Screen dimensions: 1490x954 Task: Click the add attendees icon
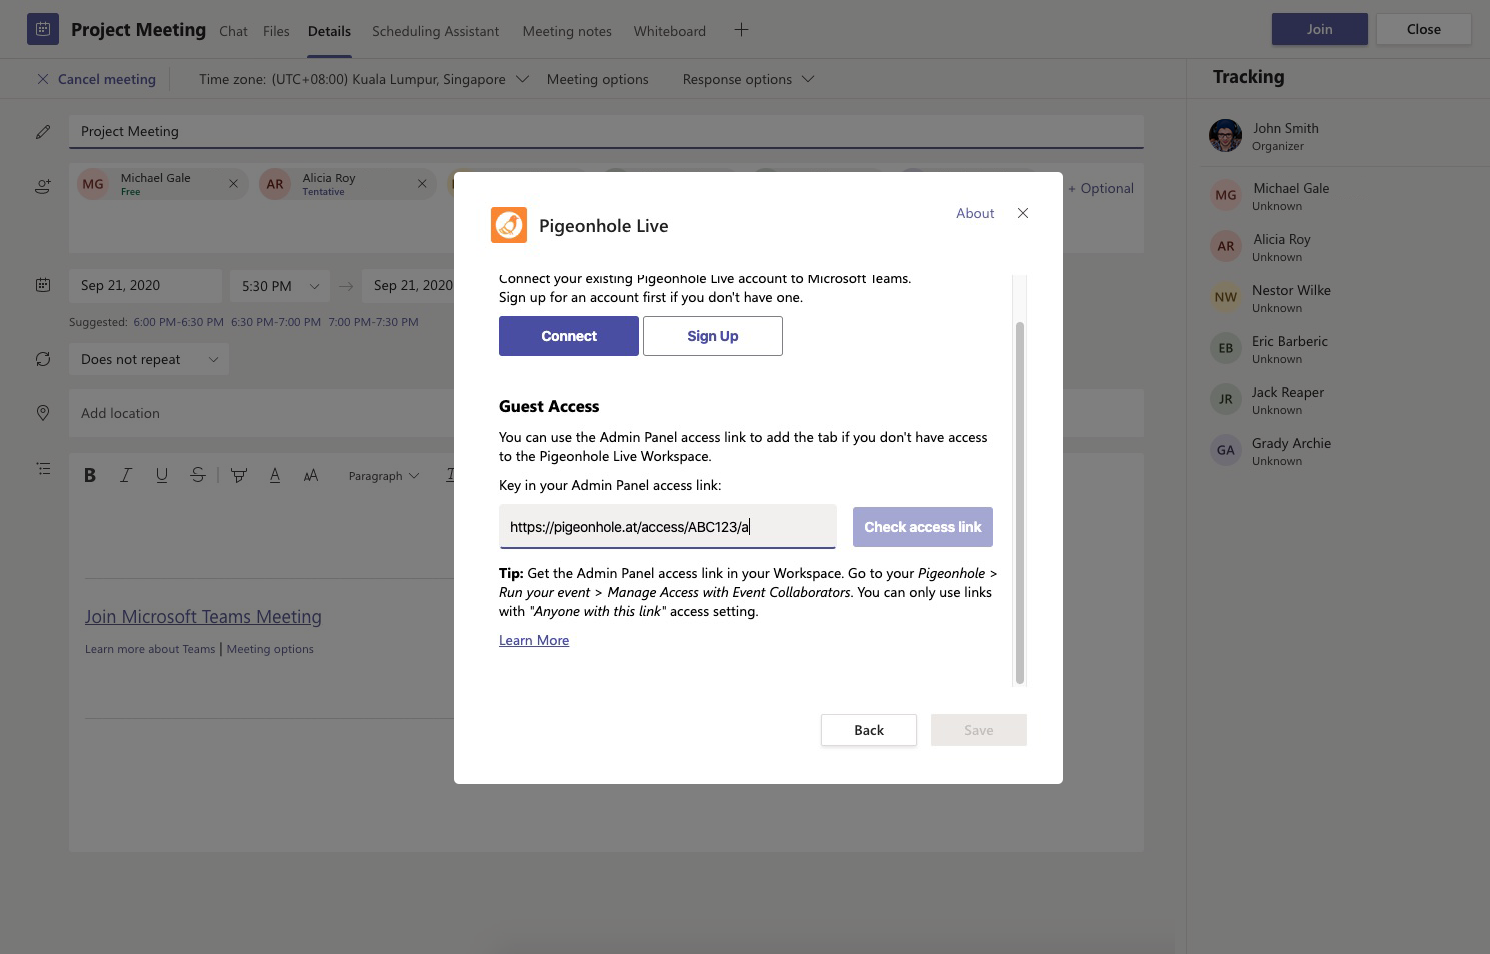(43, 186)
